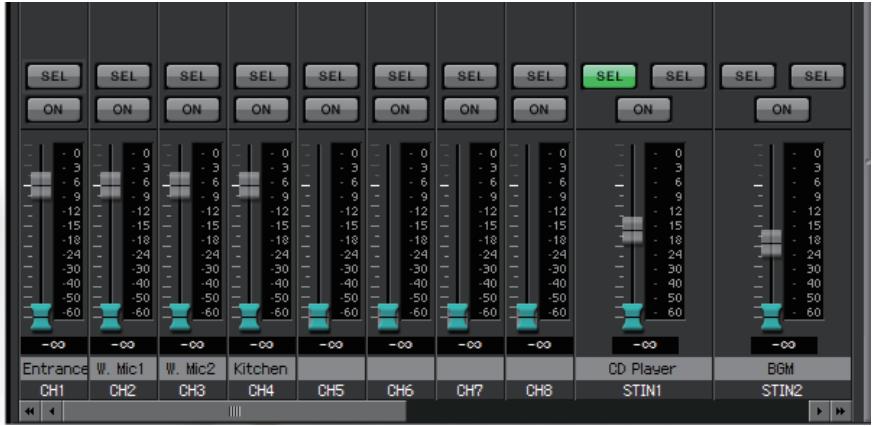Click the W. Mic2 channel name field
This screenshot has height=426, width=873.
[x=192, y=369]
